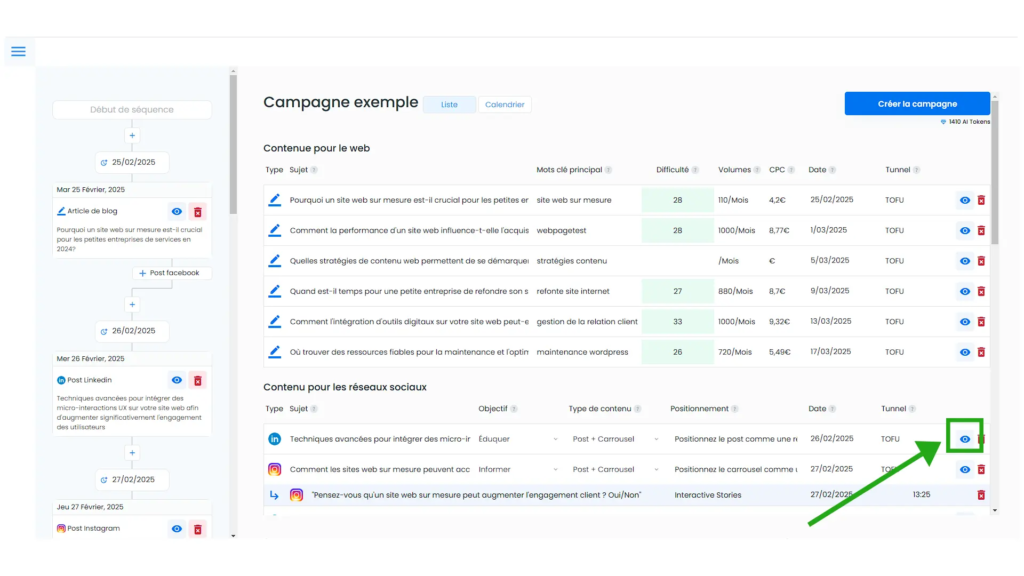Click the left sequence panel scrollbar
1024x576 pixels.
[233, 144]
